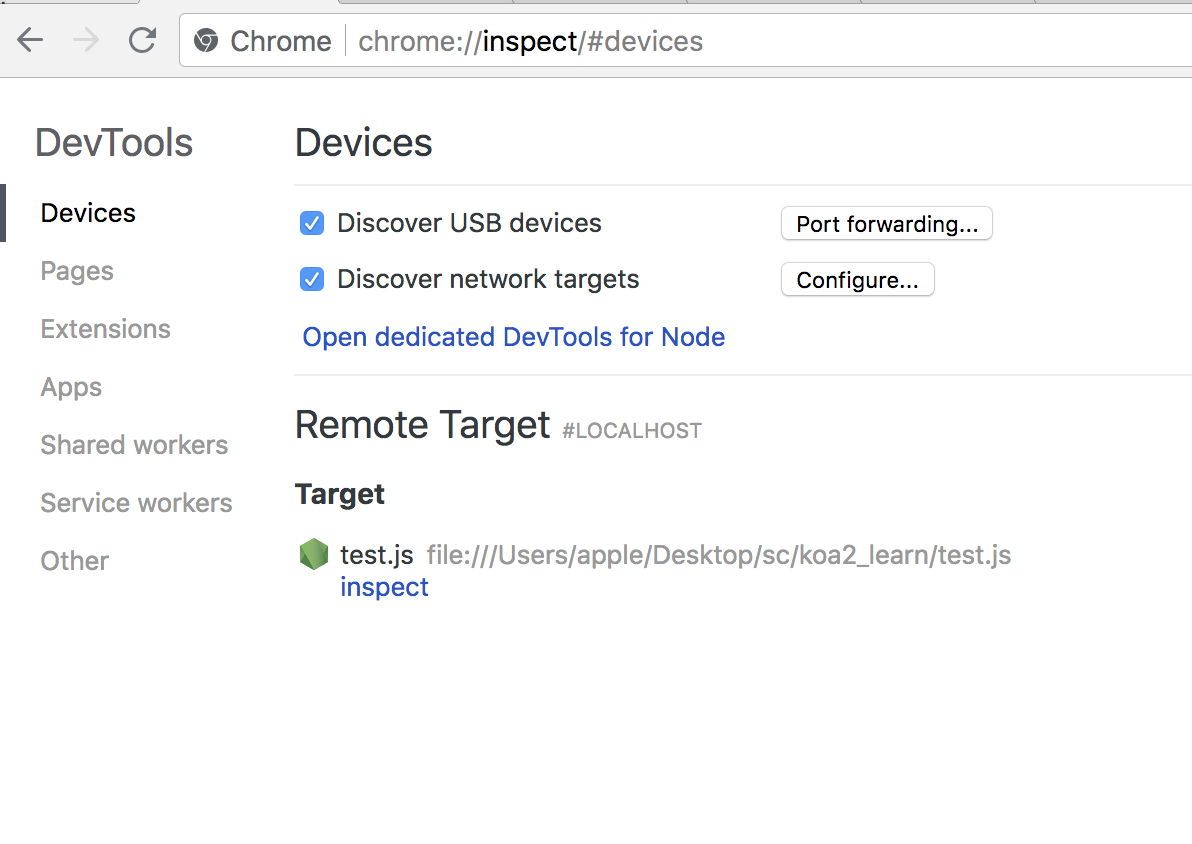The image size is (1192, 844).
Task: Toggle Discover network targets checkbox
Action: coord(312,280)
